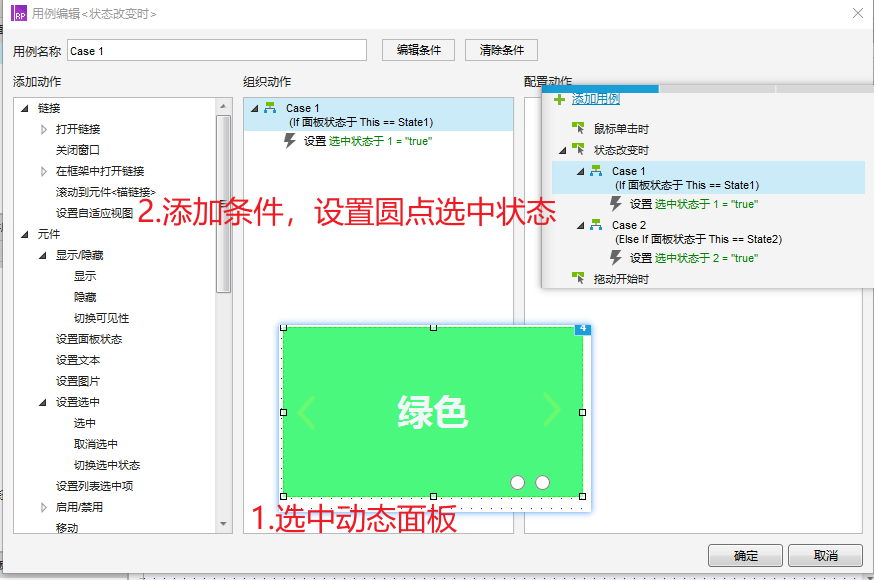874x580 pixels.
Task: Click the 清除条件 button
Action: pos(501,50)
